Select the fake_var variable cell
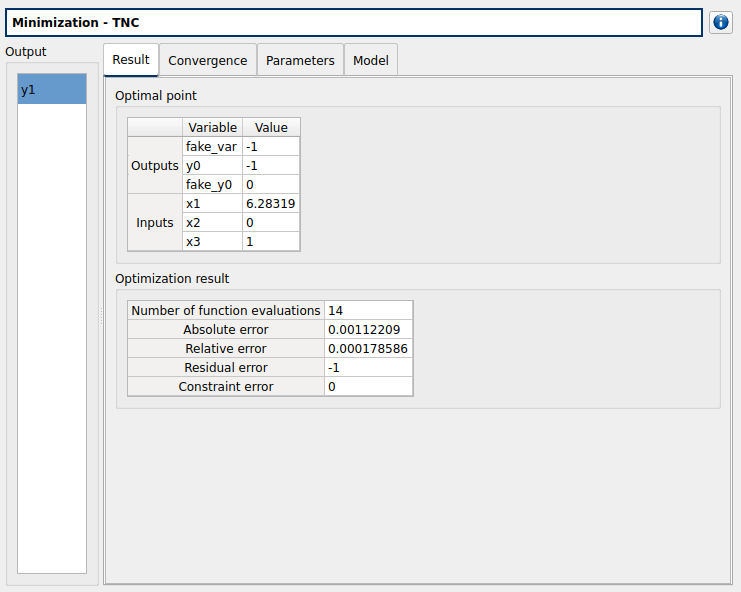This screenshot has height=592, width=741. pyautogui.click(x=212, y=146)
